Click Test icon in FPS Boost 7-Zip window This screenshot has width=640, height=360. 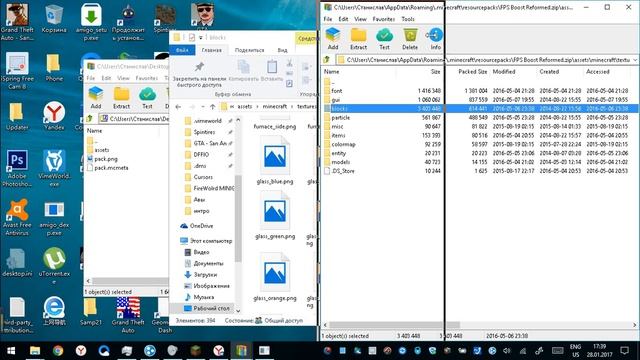tap(384, 39)
